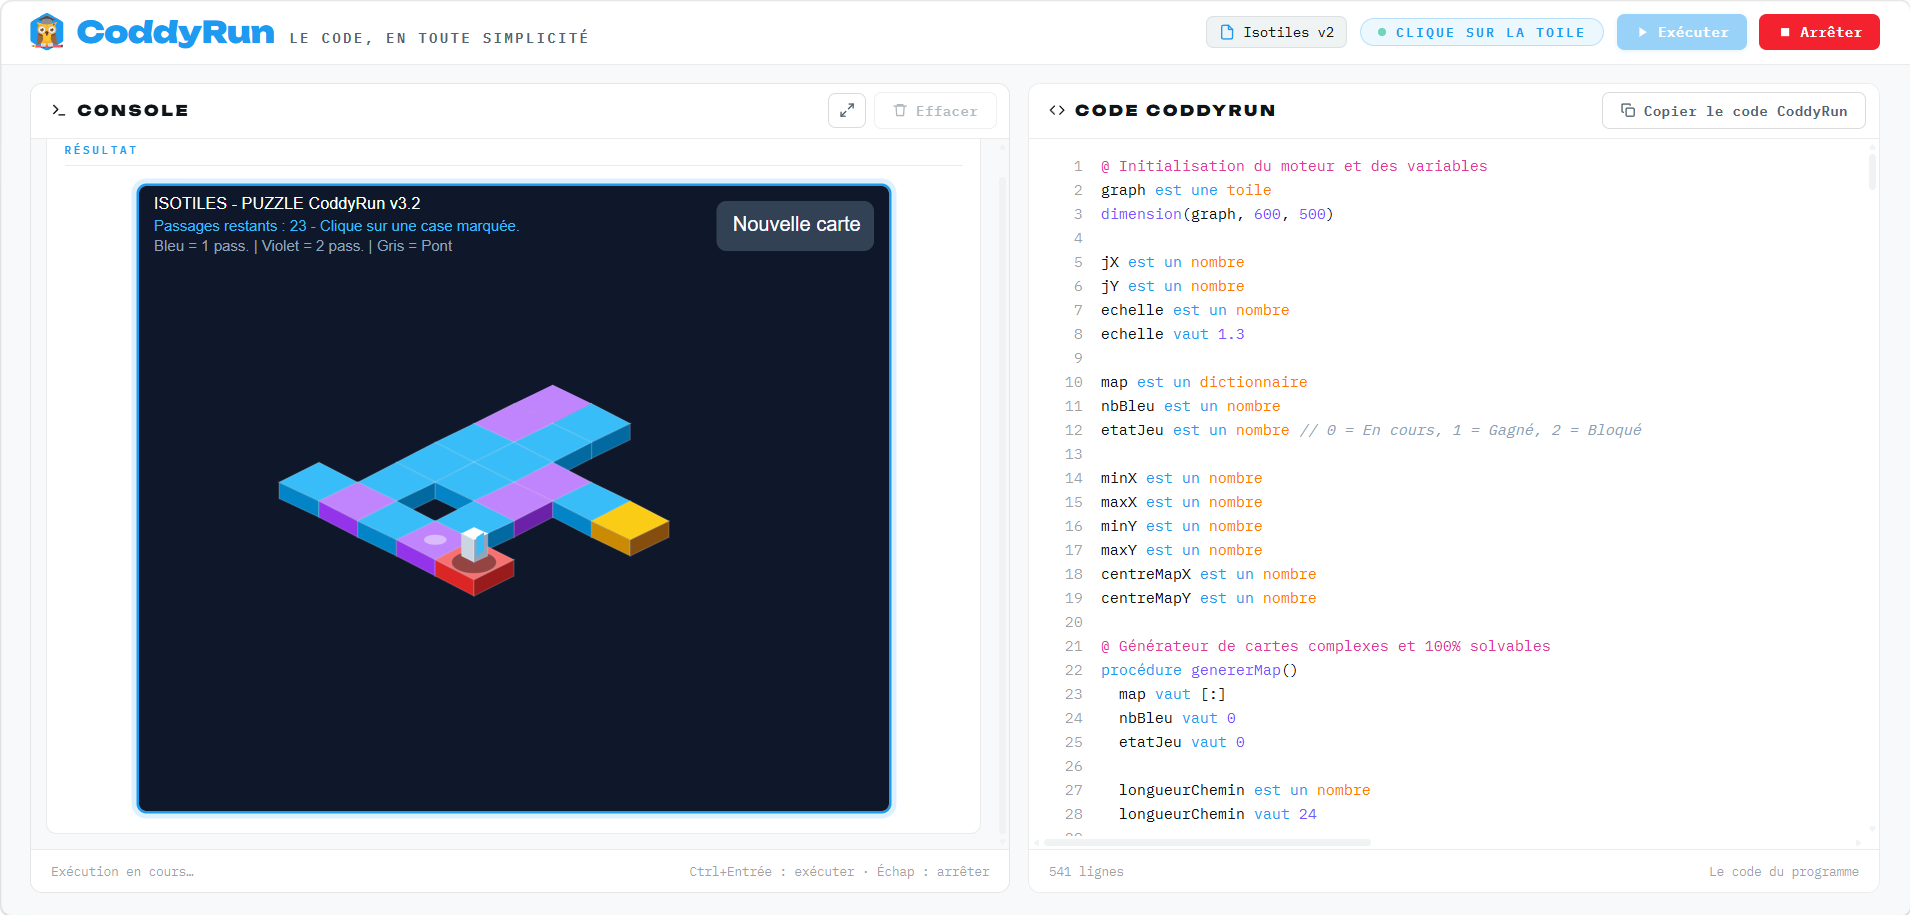Click the RÉSULTAT heading in console
The image size is (1910, 915).
pos(100,150)
